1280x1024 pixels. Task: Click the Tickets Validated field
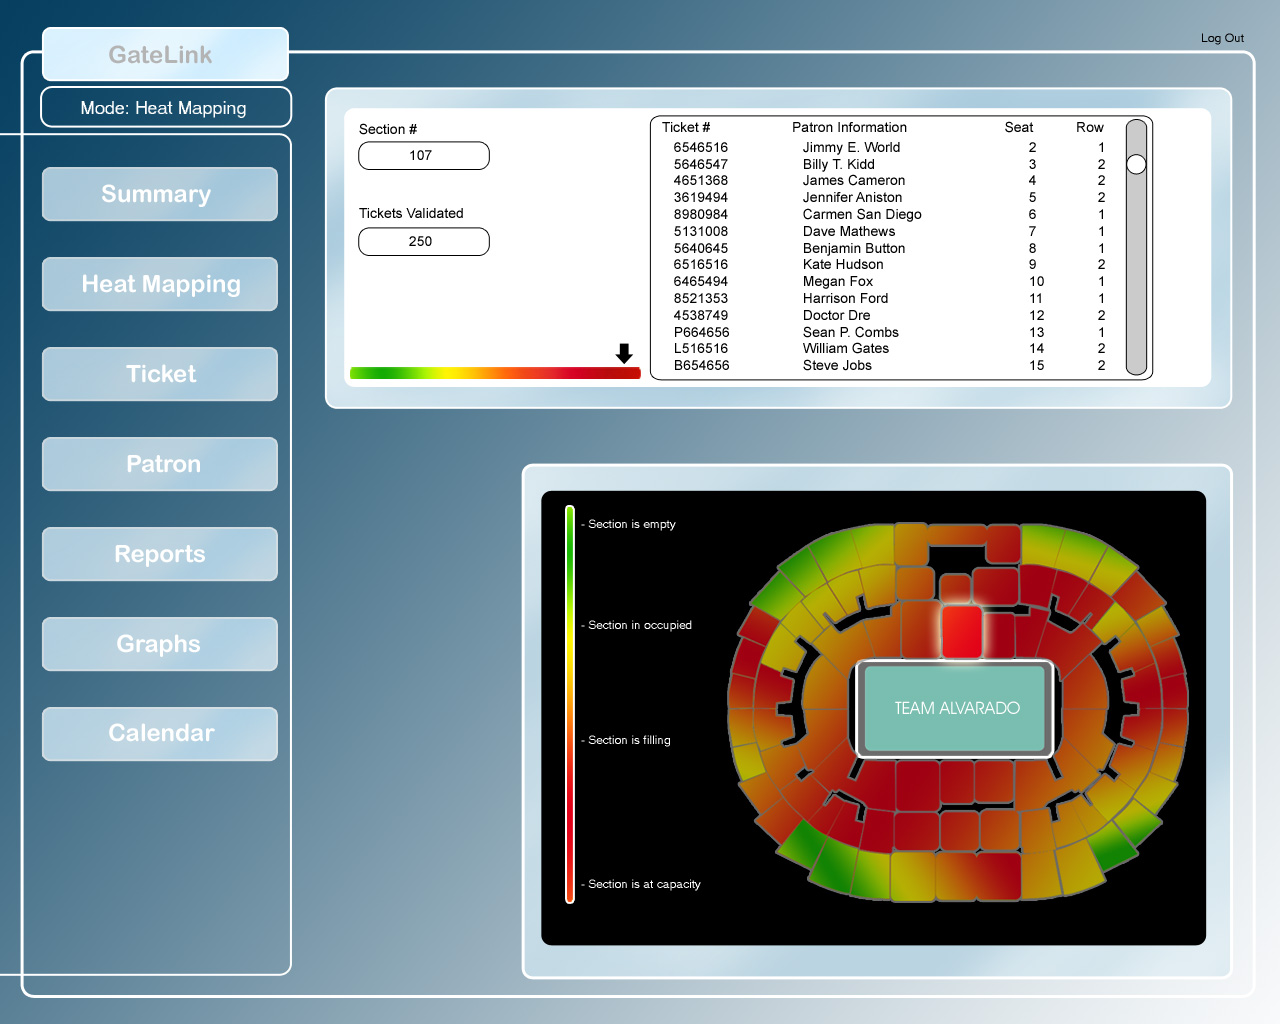(423, 242)
